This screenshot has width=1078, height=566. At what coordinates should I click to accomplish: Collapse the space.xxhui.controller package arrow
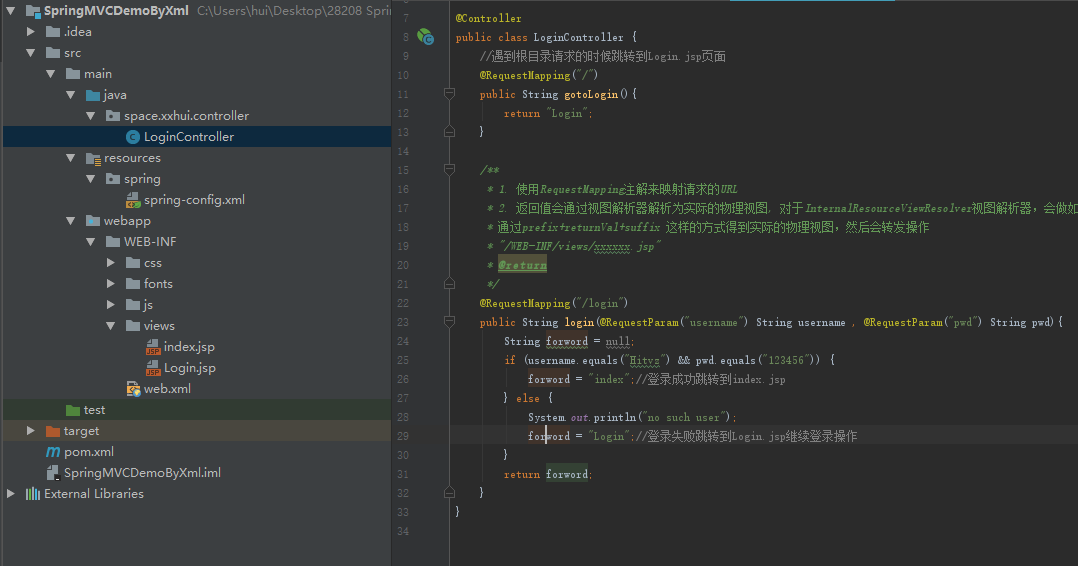91,116
